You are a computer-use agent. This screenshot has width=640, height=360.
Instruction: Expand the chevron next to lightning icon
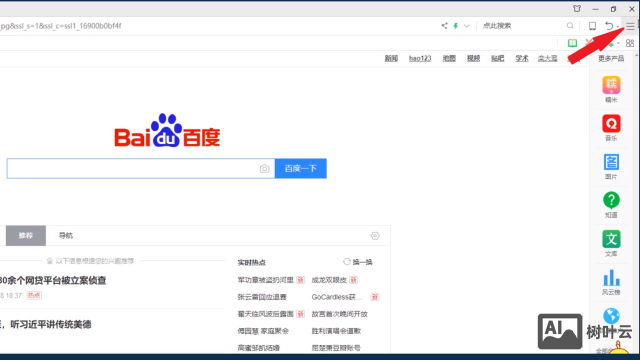[x=467, y=26]
